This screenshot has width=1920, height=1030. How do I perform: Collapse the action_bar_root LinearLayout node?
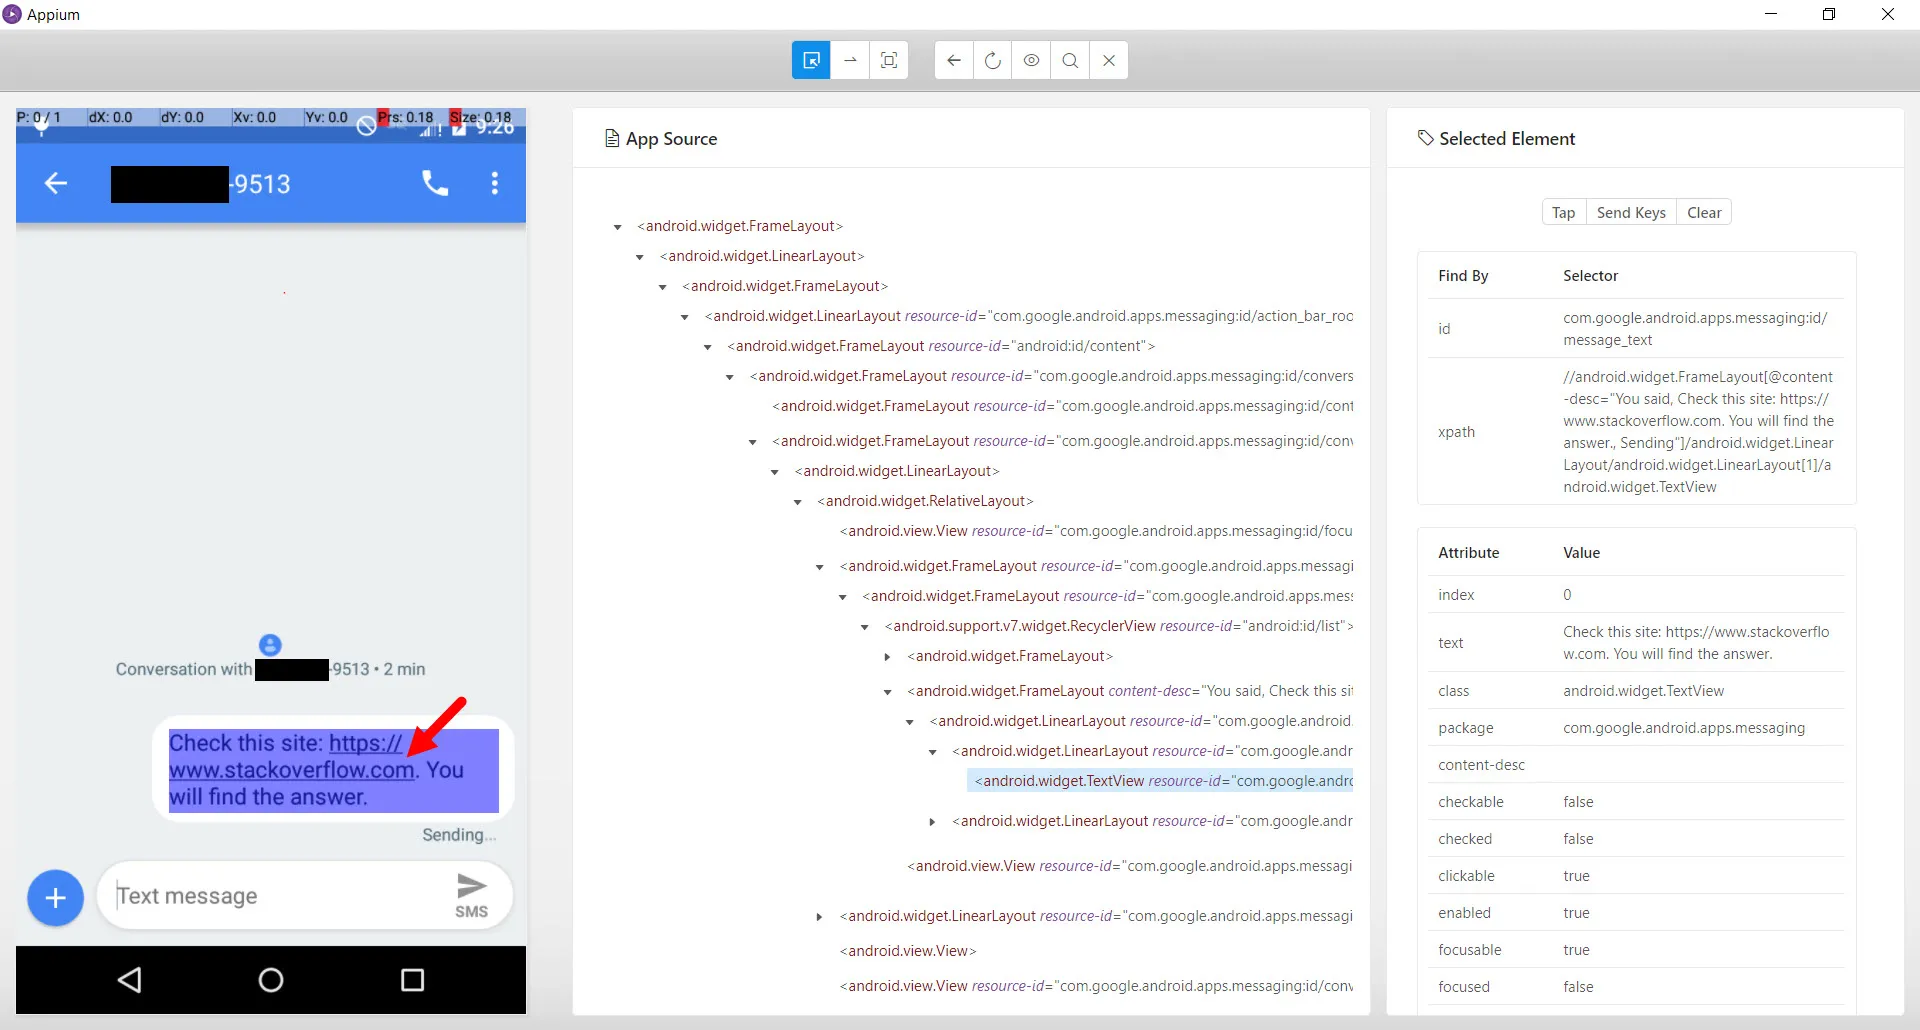pyautogui.click(x=685, y=317)
